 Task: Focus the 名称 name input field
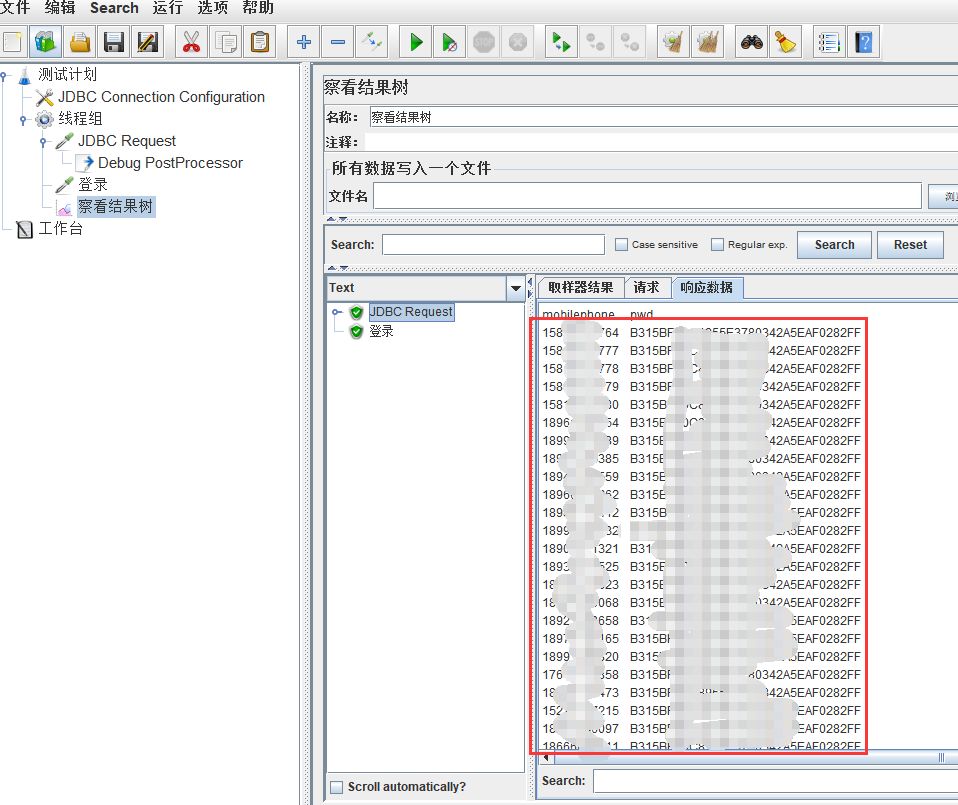point(663,117)
